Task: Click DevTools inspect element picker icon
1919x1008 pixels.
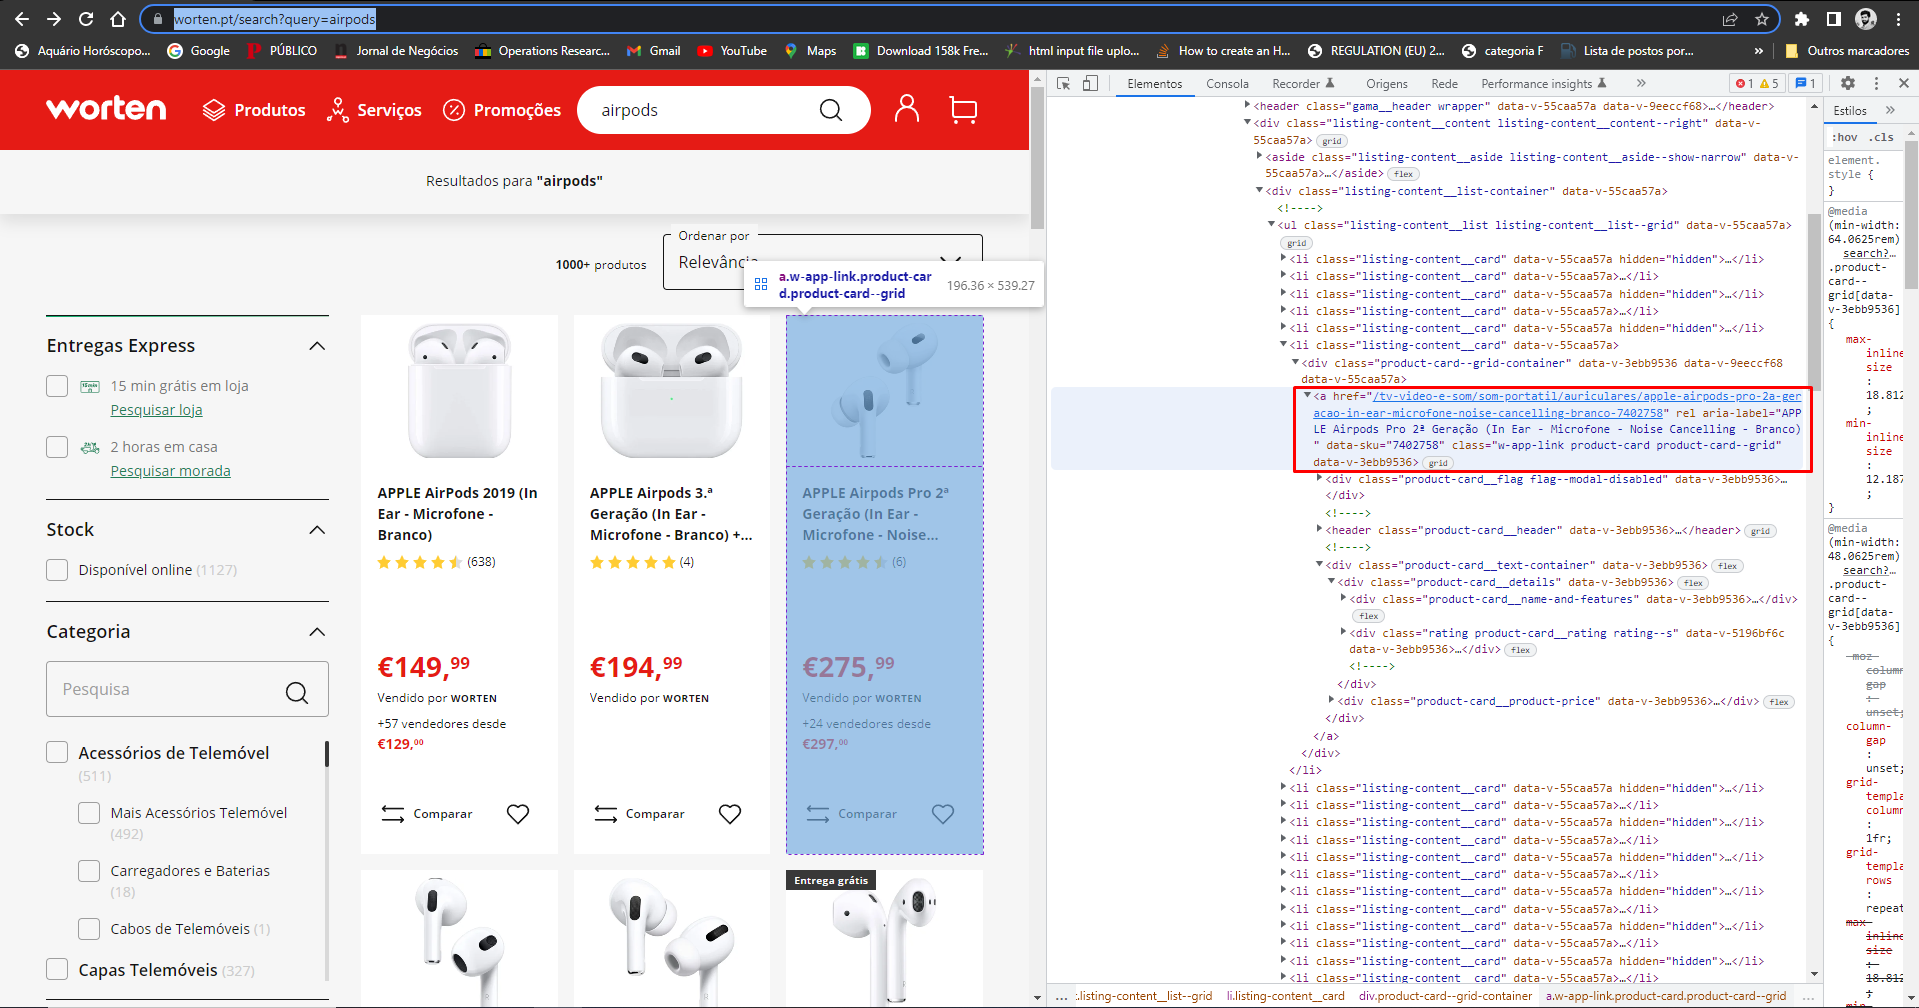Action: pyautogui.click(x=1064, y=84)
